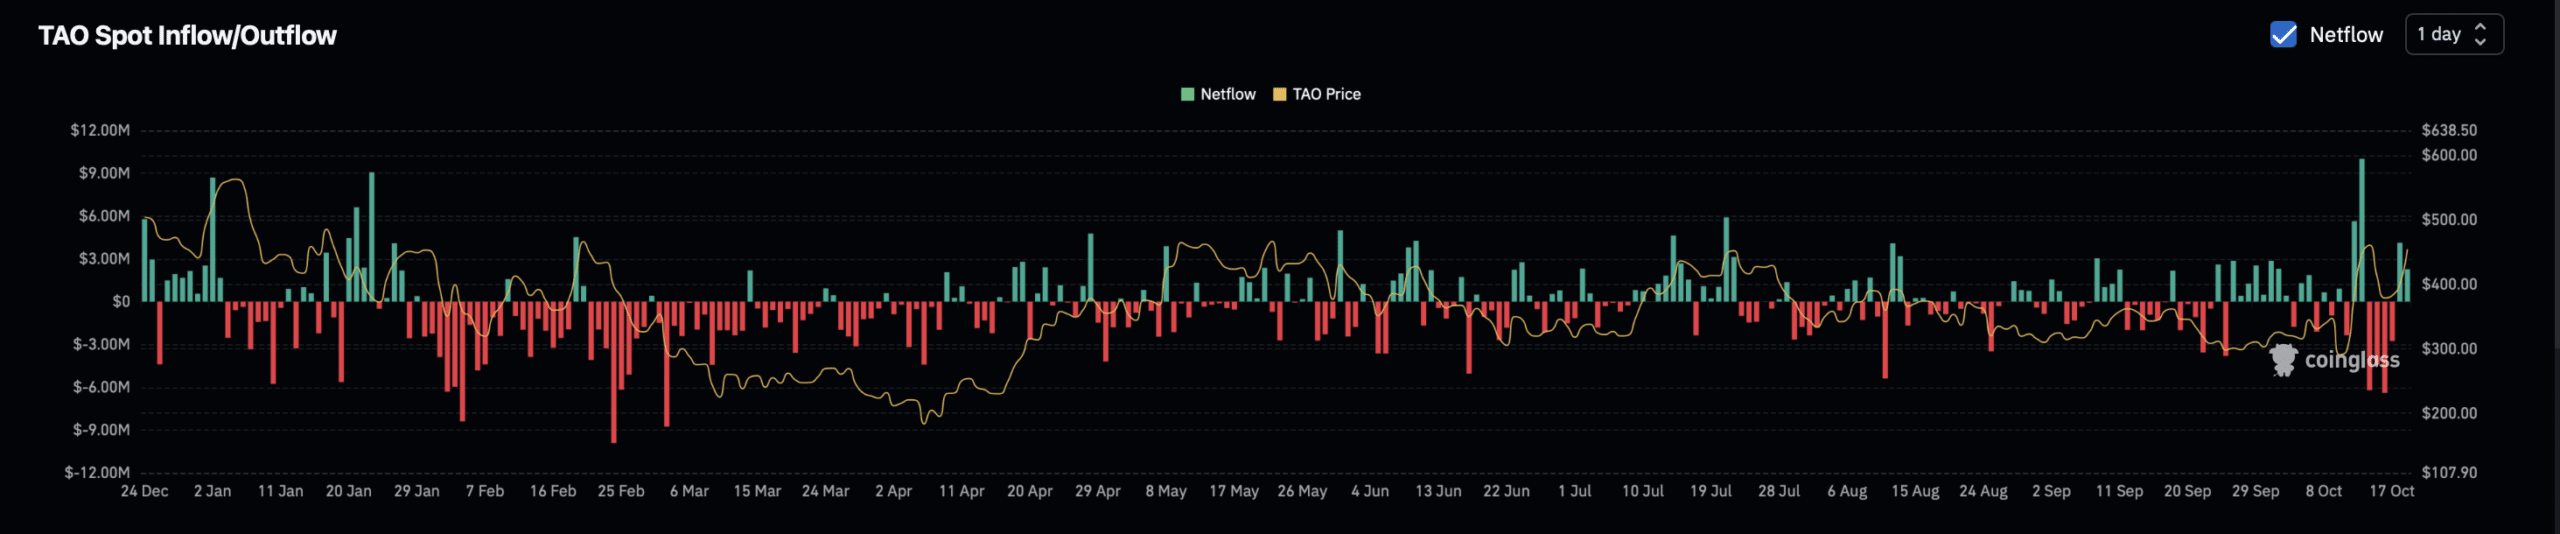
Task: Click the yellow TAO Price legend swatch
Action: click(x=1279, y=94)
